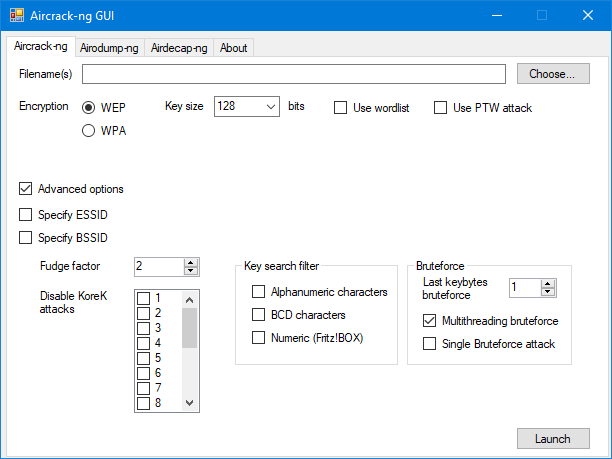Select WEP encryption radio button
Image resolution: width=612 pixels, height=459 pixels.
[x=89, y=107]
